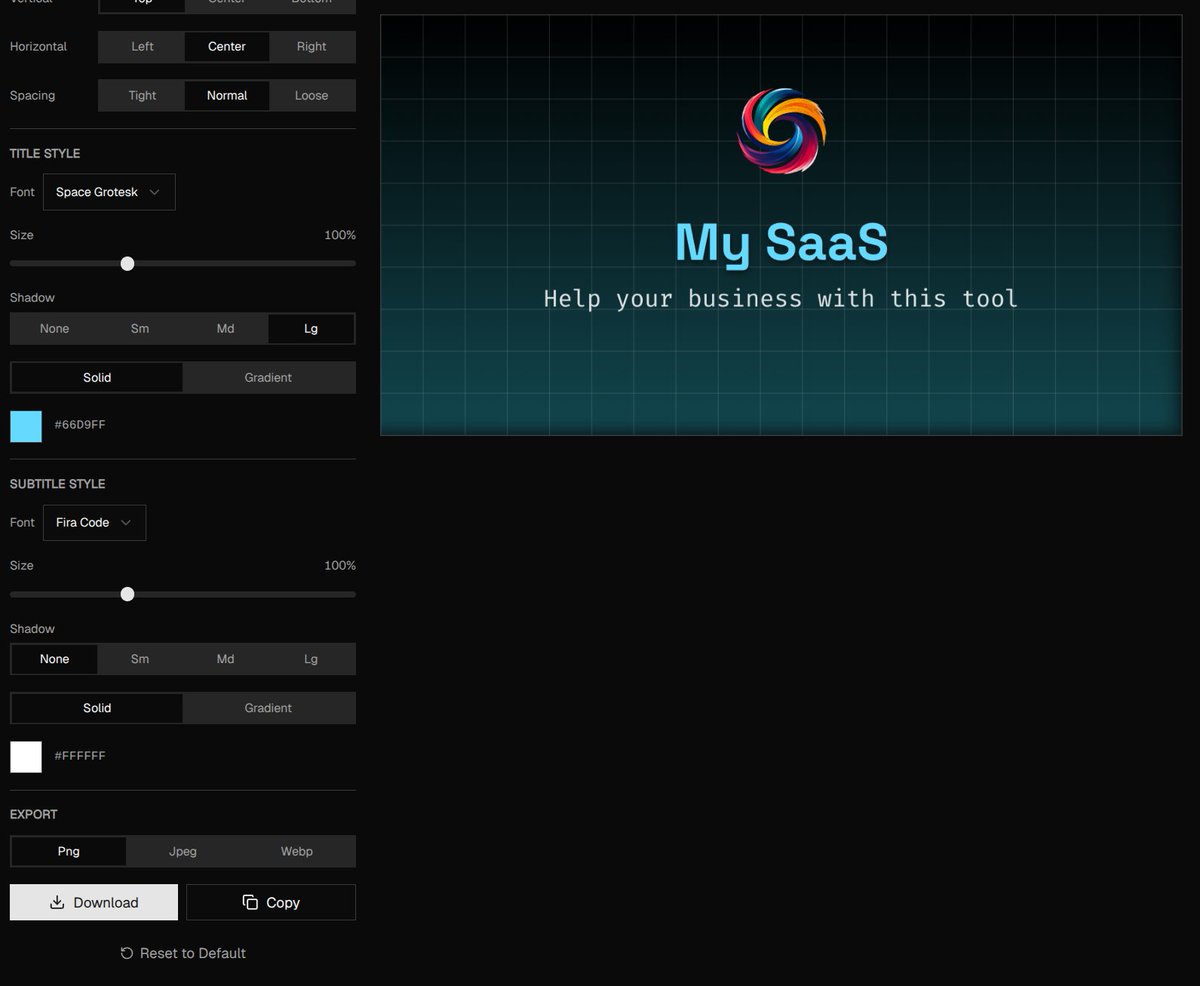Set Horizontal alignment to Center
This screenshot has height=986, width=1200.
click(x=227, y=46)
